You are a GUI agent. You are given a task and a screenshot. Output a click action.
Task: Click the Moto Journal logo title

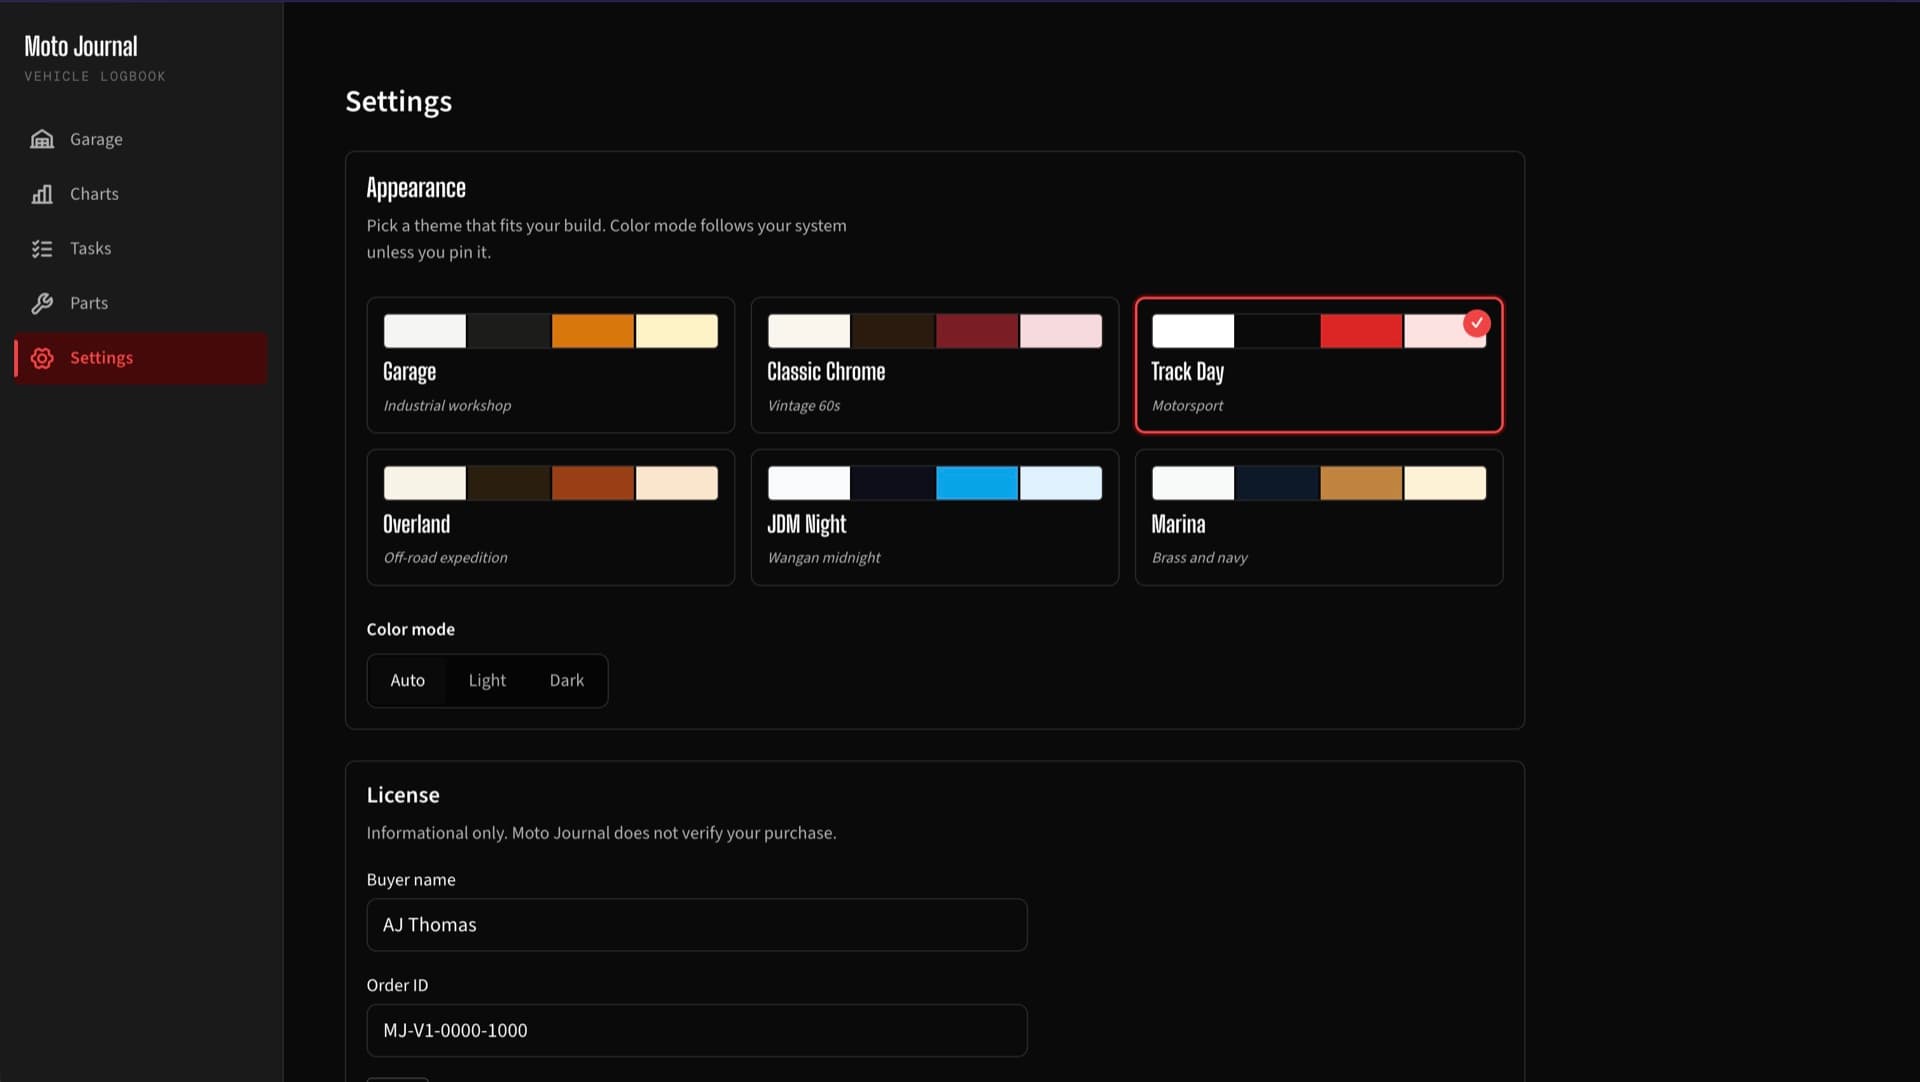81,46
